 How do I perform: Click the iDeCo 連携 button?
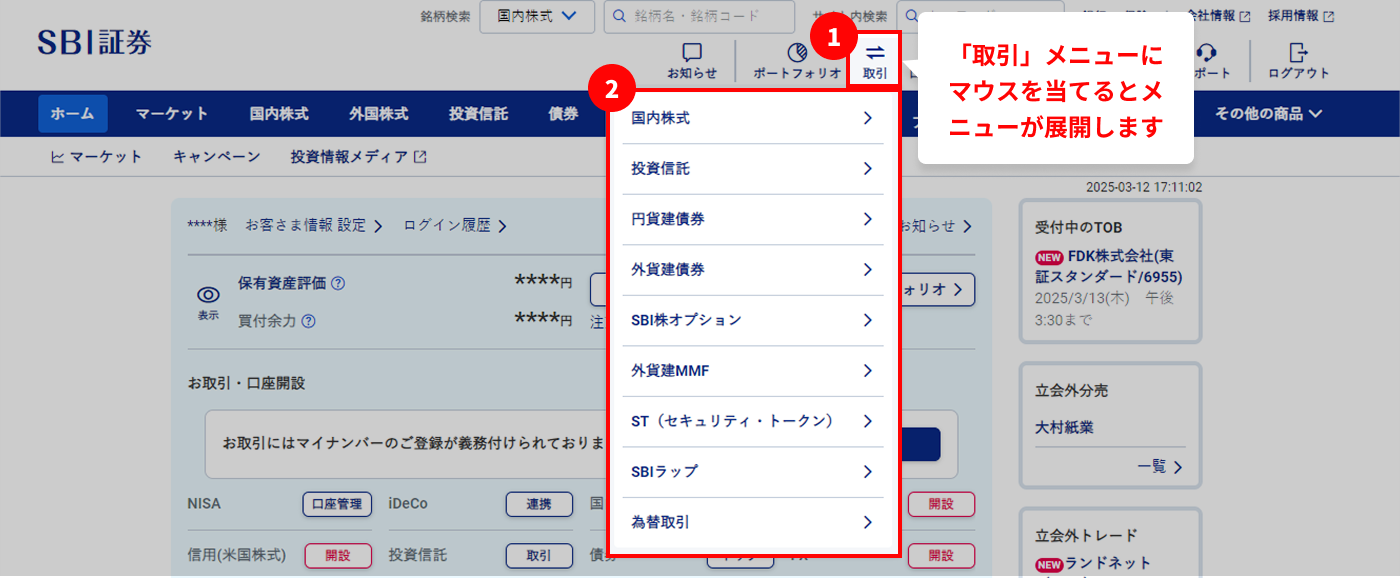click(x=539, y=504)
